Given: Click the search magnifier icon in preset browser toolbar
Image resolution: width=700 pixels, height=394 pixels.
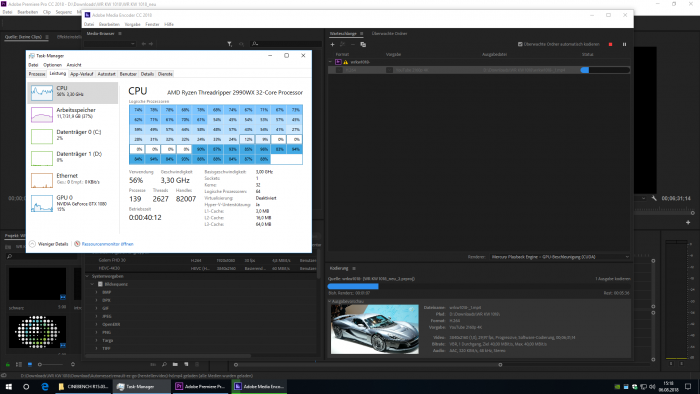Looking at the screenshot, I should click(x=164, y=365).
